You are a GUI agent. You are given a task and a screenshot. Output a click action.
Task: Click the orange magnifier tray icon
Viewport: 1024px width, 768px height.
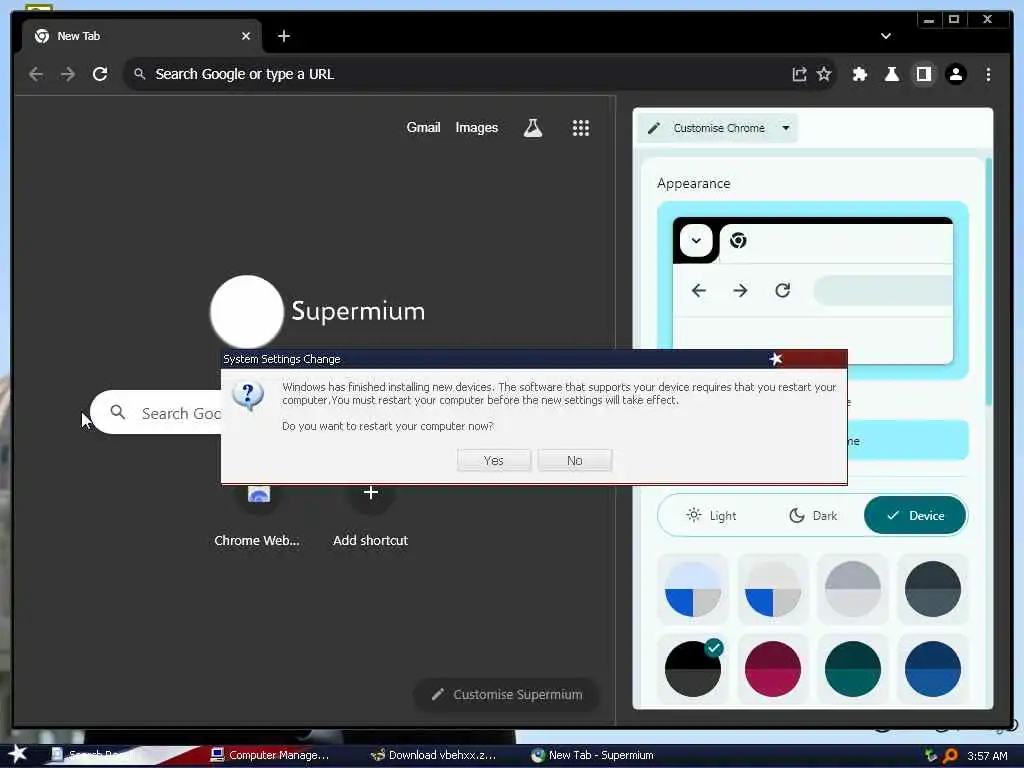[951, 756]
